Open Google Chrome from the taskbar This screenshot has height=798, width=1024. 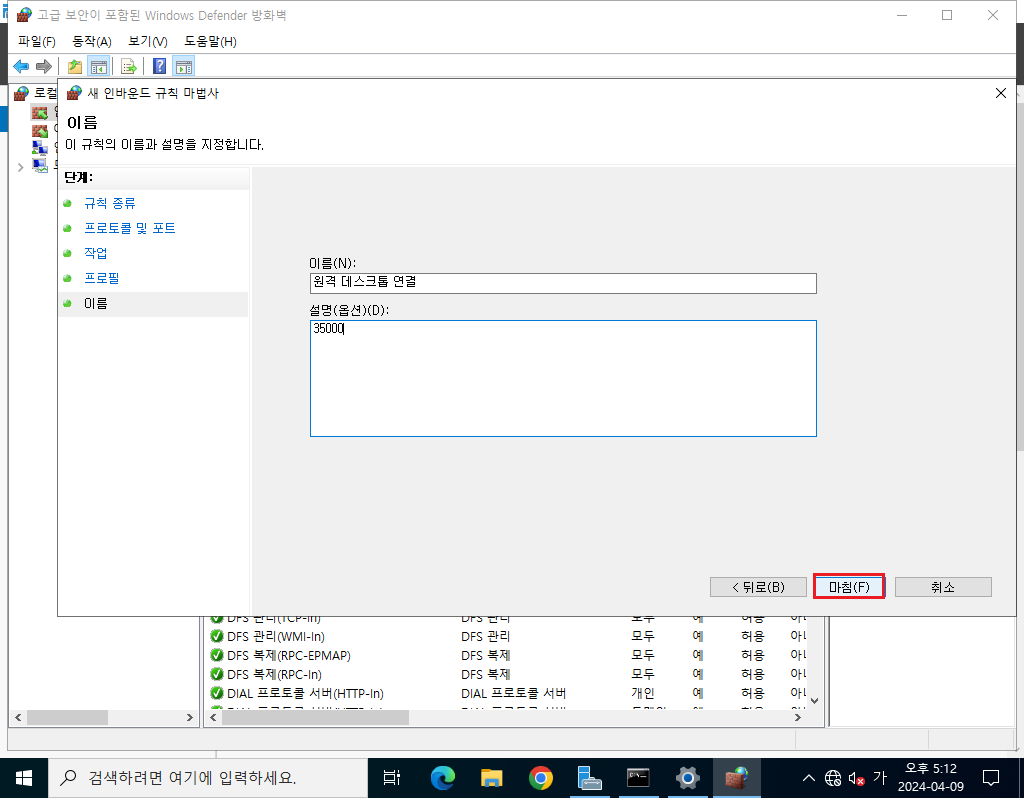pos(540,778)
